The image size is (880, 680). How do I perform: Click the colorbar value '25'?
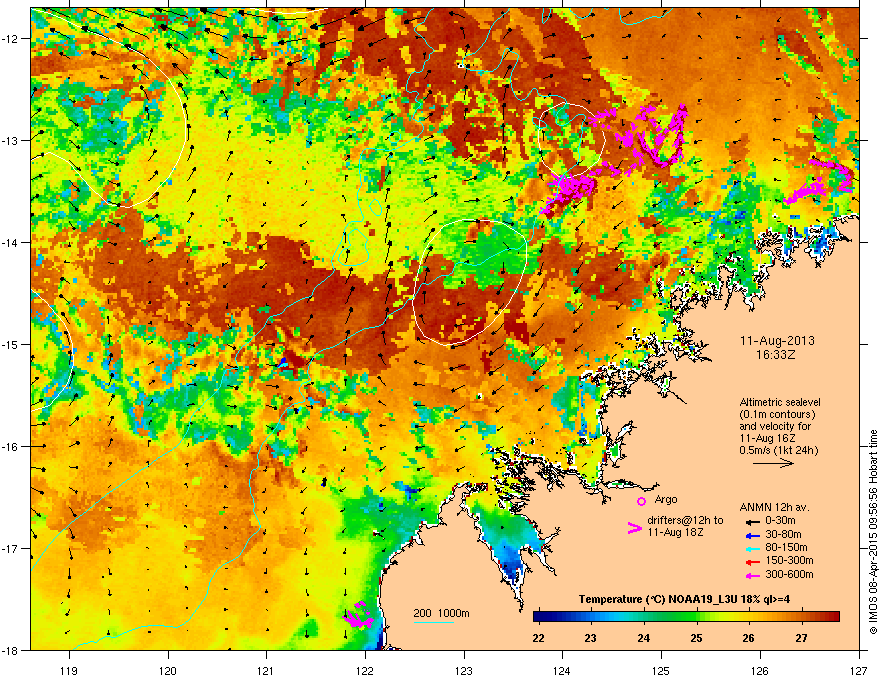[696, 638]
